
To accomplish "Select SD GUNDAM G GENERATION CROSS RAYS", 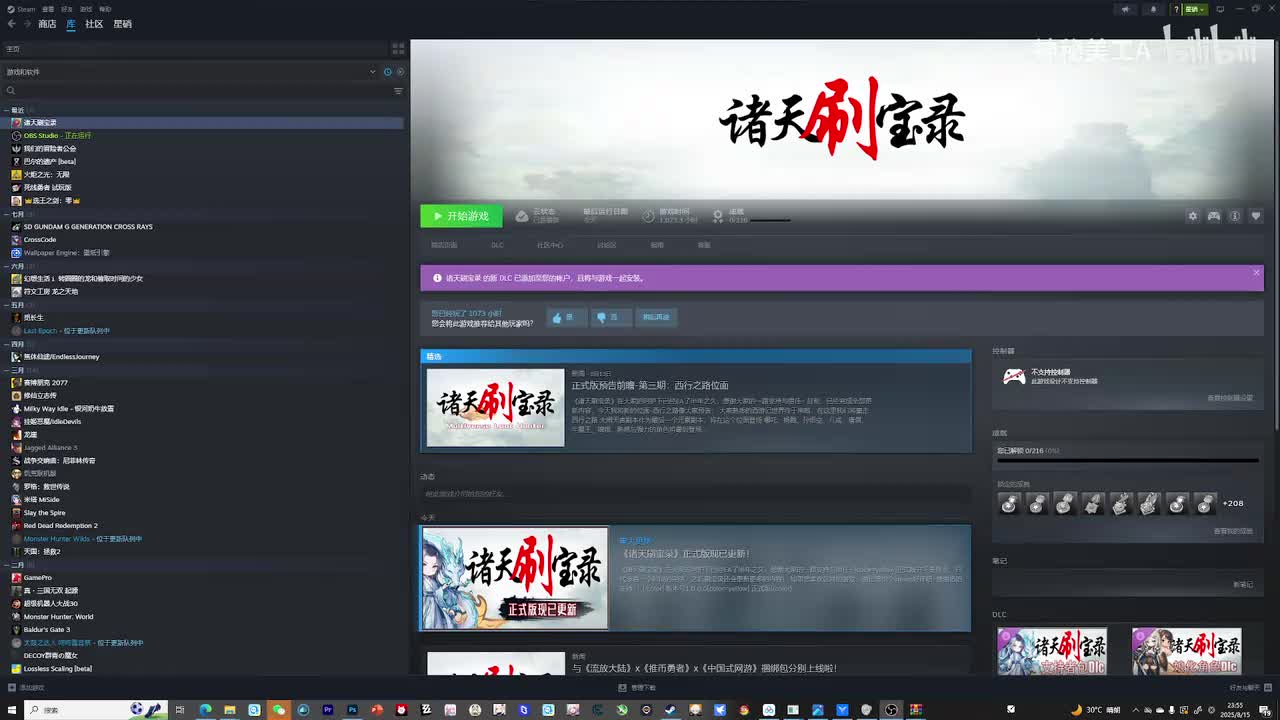I will point(204,227).
